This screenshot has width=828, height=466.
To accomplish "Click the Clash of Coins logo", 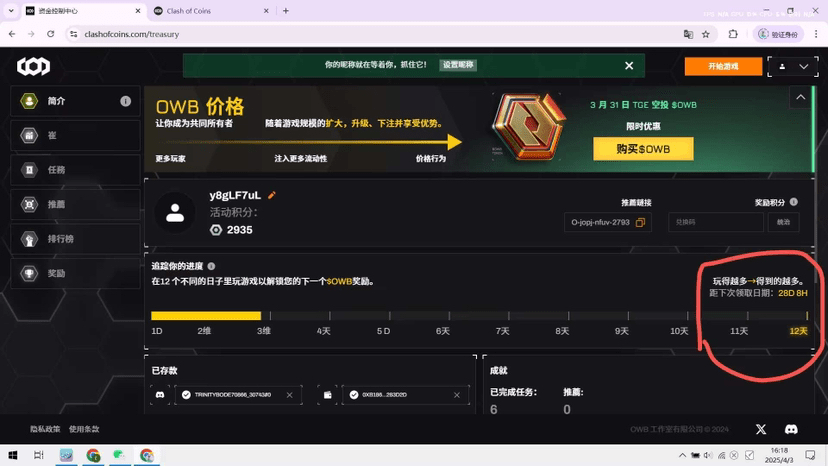I will [33, 66].
